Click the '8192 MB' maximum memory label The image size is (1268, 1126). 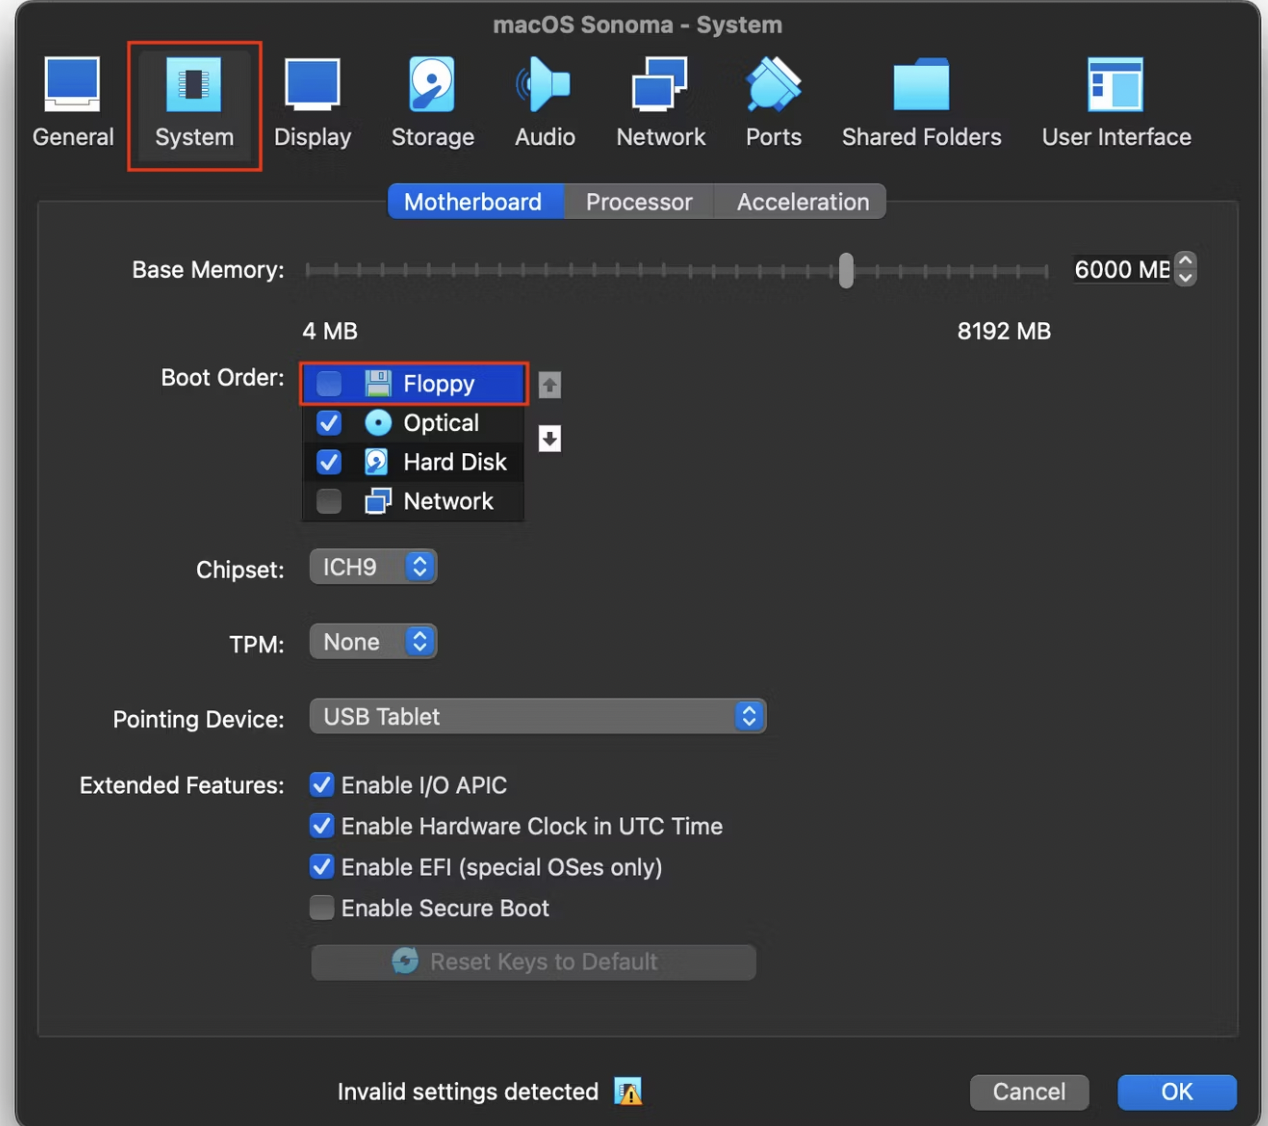coord(1004,331)
